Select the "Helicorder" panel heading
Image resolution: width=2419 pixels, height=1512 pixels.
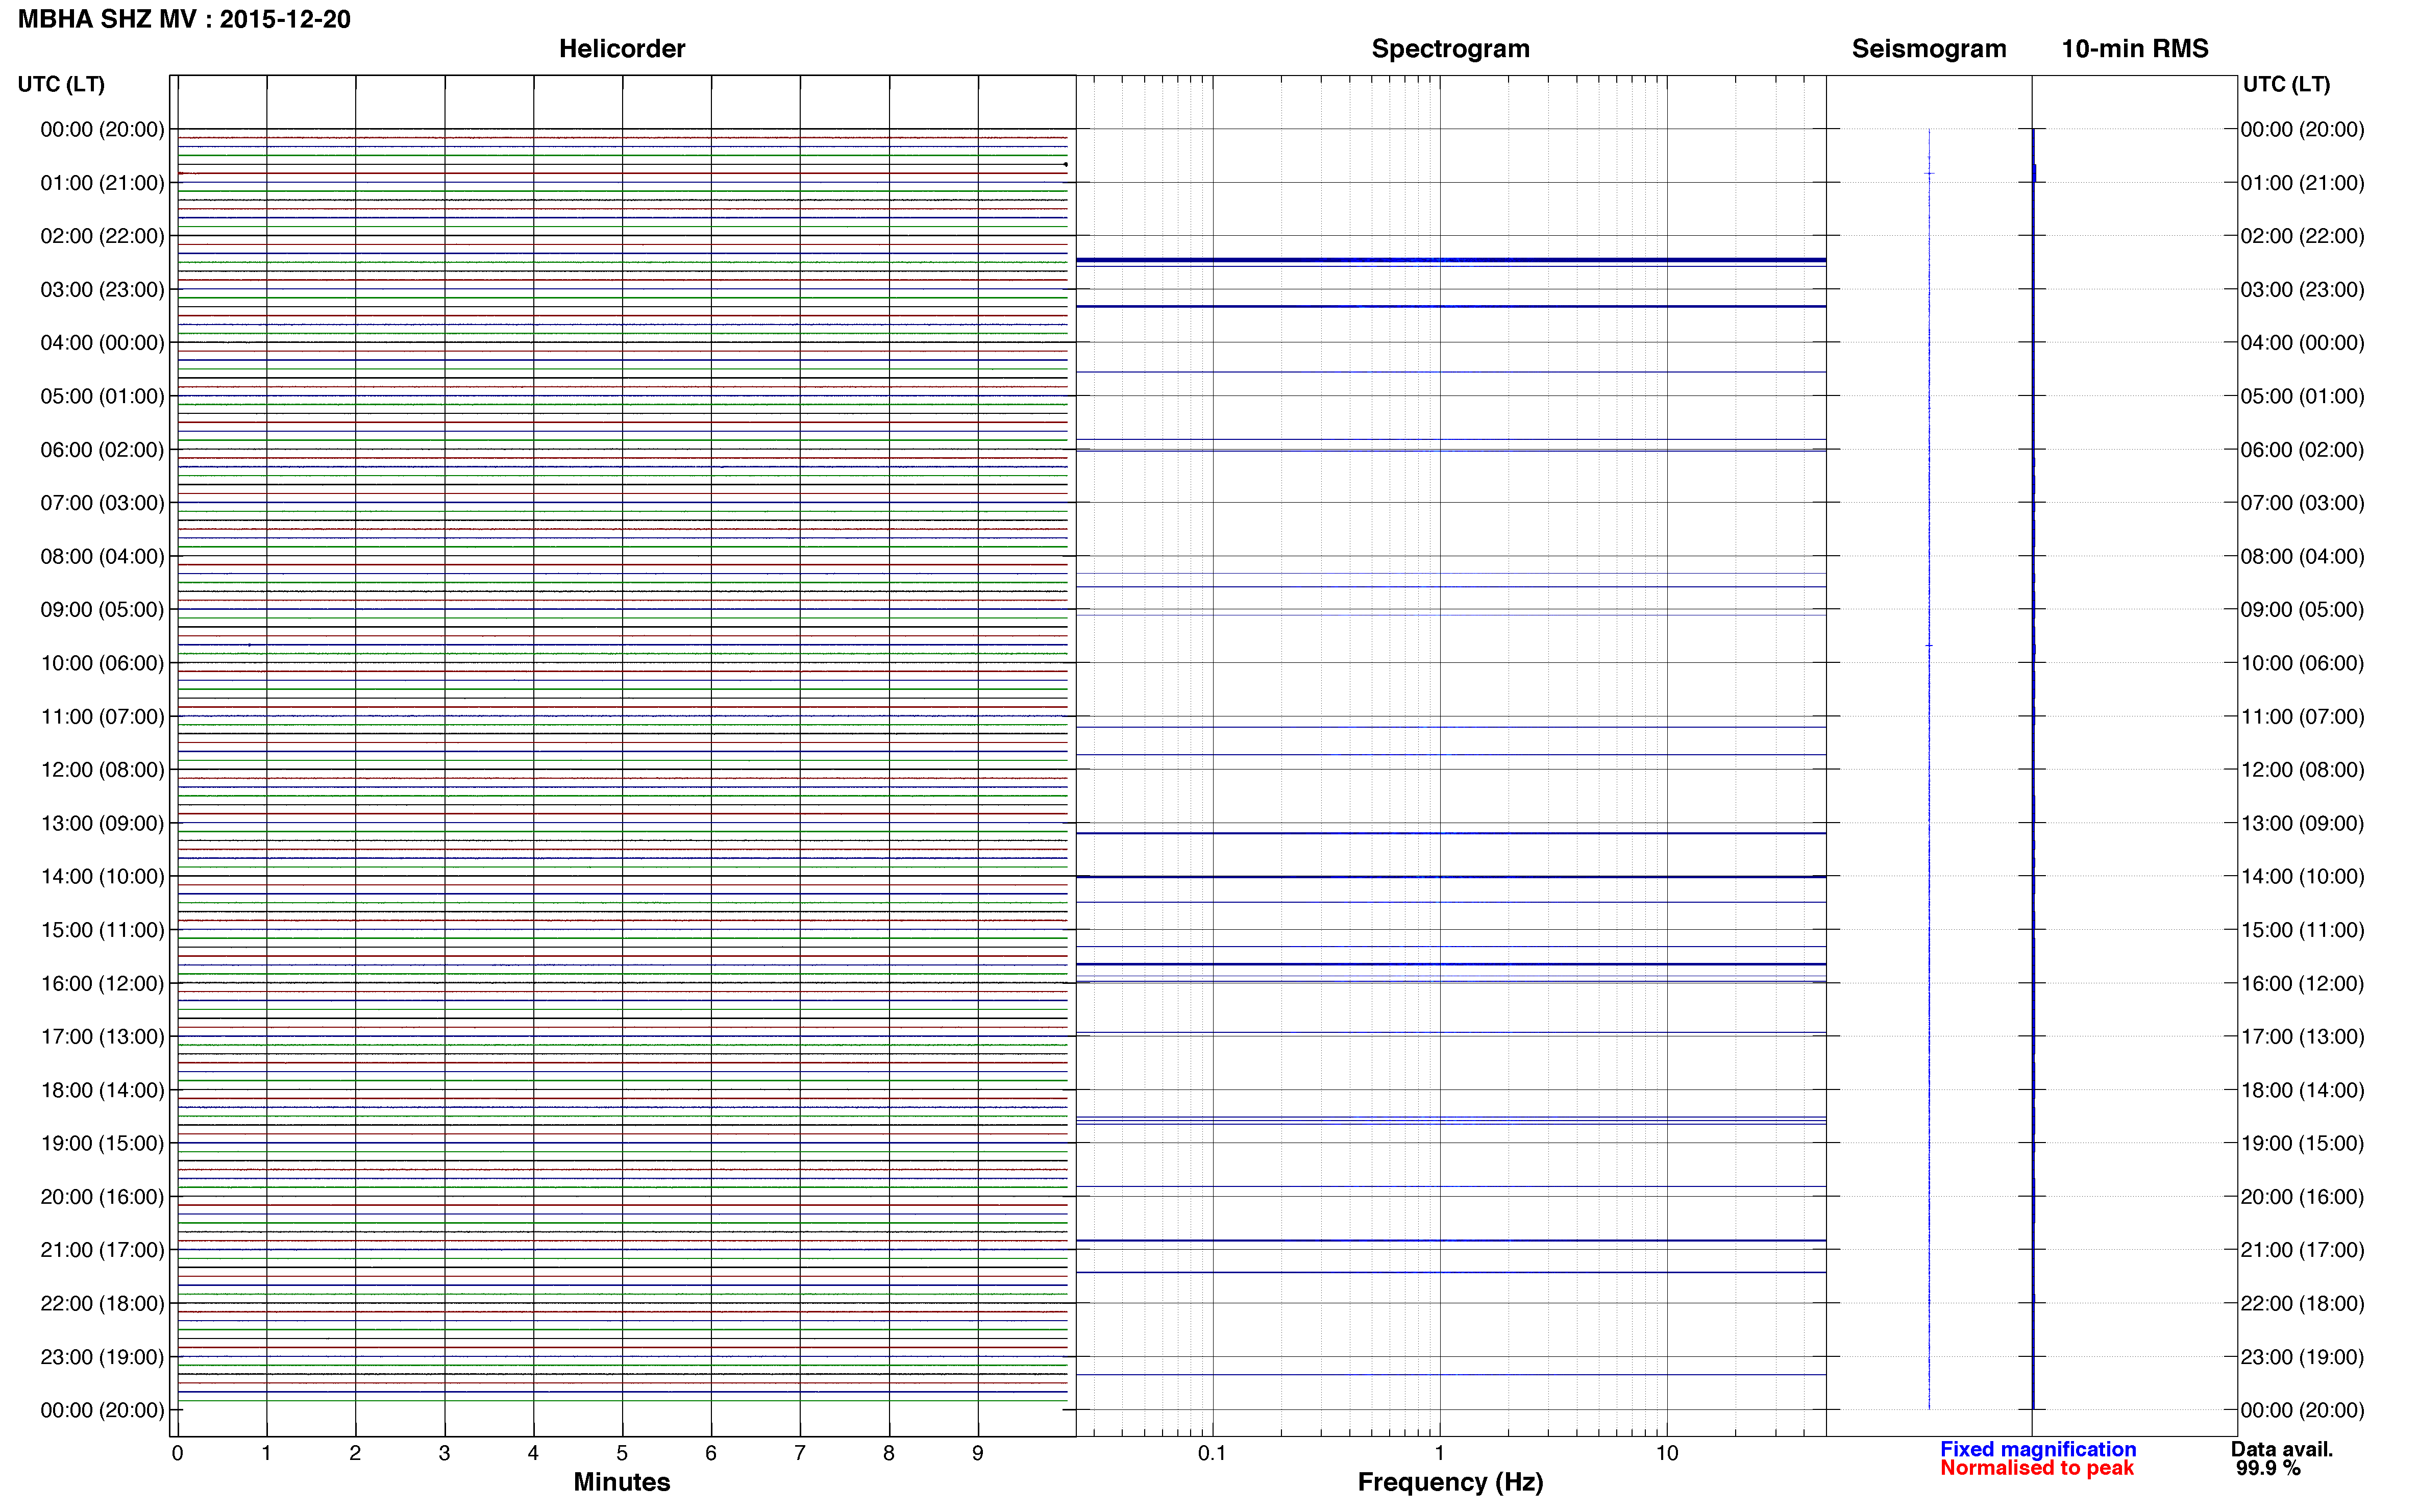[622, 49]
